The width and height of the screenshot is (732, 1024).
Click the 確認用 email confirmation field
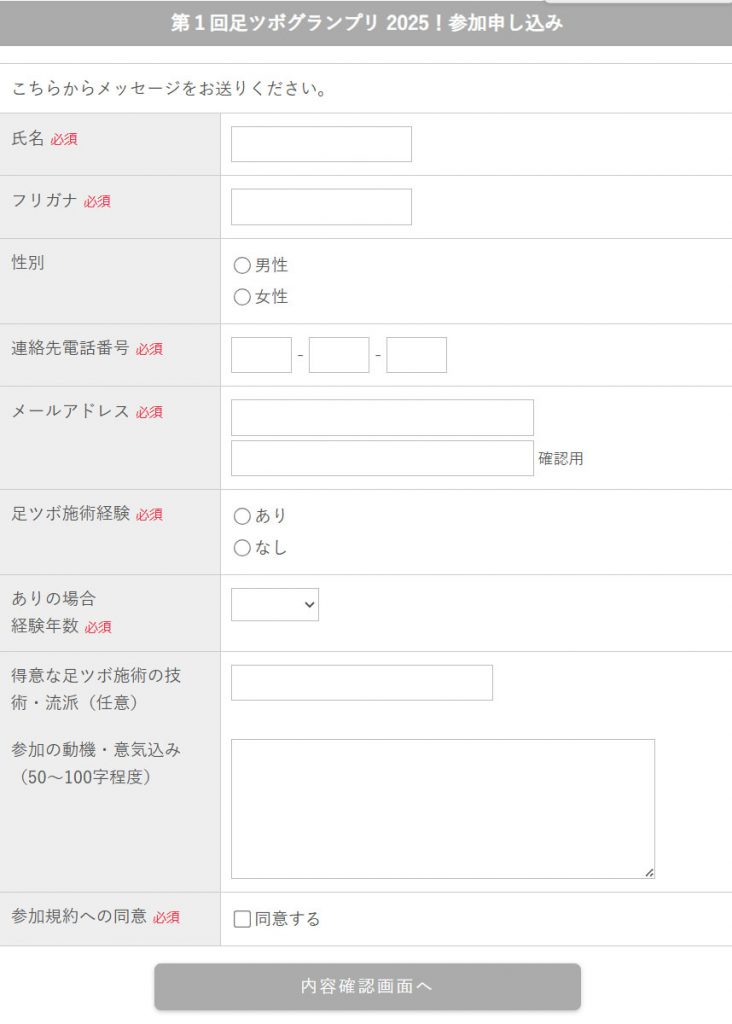381,457
